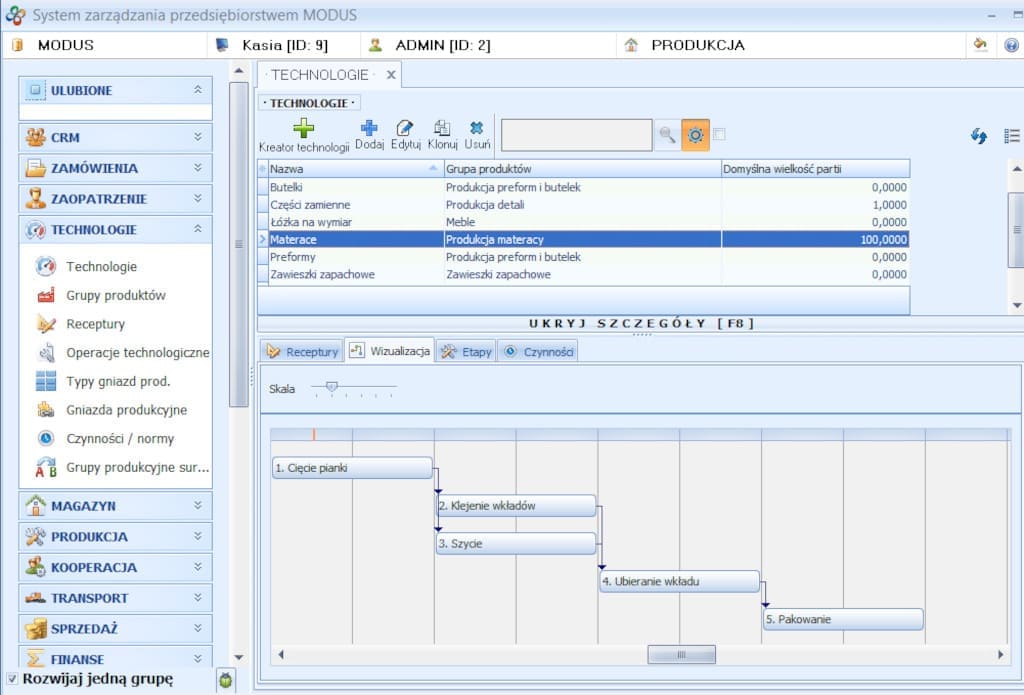Click the Klonuj icon to clone technology

(x=441, y=130)
